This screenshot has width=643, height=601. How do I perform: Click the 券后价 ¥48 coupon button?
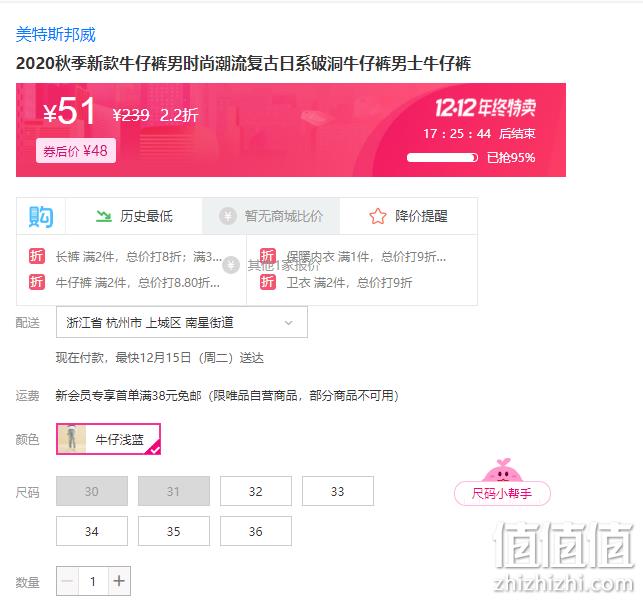[x=75, y=151]
